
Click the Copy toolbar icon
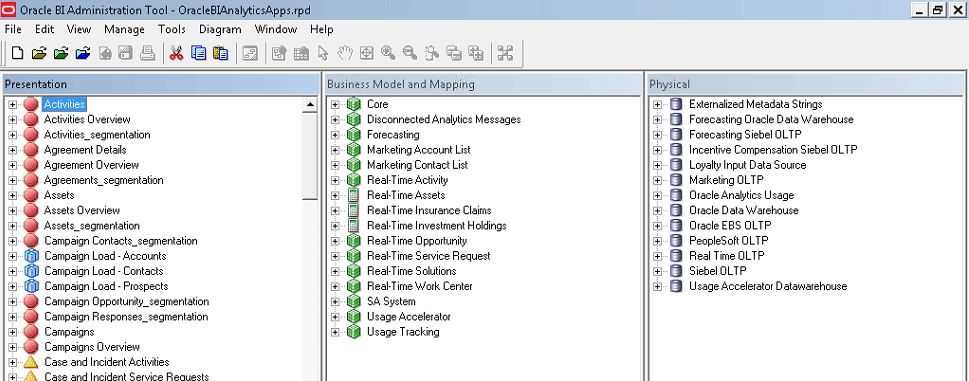[x=198, y=54]
